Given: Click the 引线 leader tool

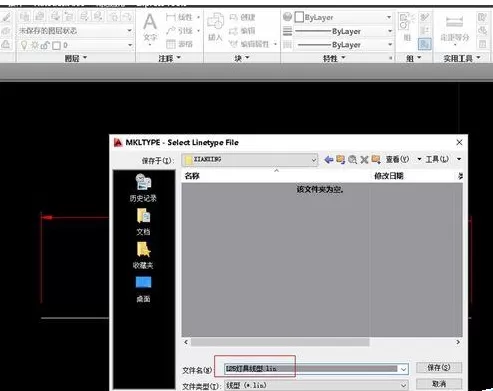Looking at the screenshot, I should pos(180,31).
